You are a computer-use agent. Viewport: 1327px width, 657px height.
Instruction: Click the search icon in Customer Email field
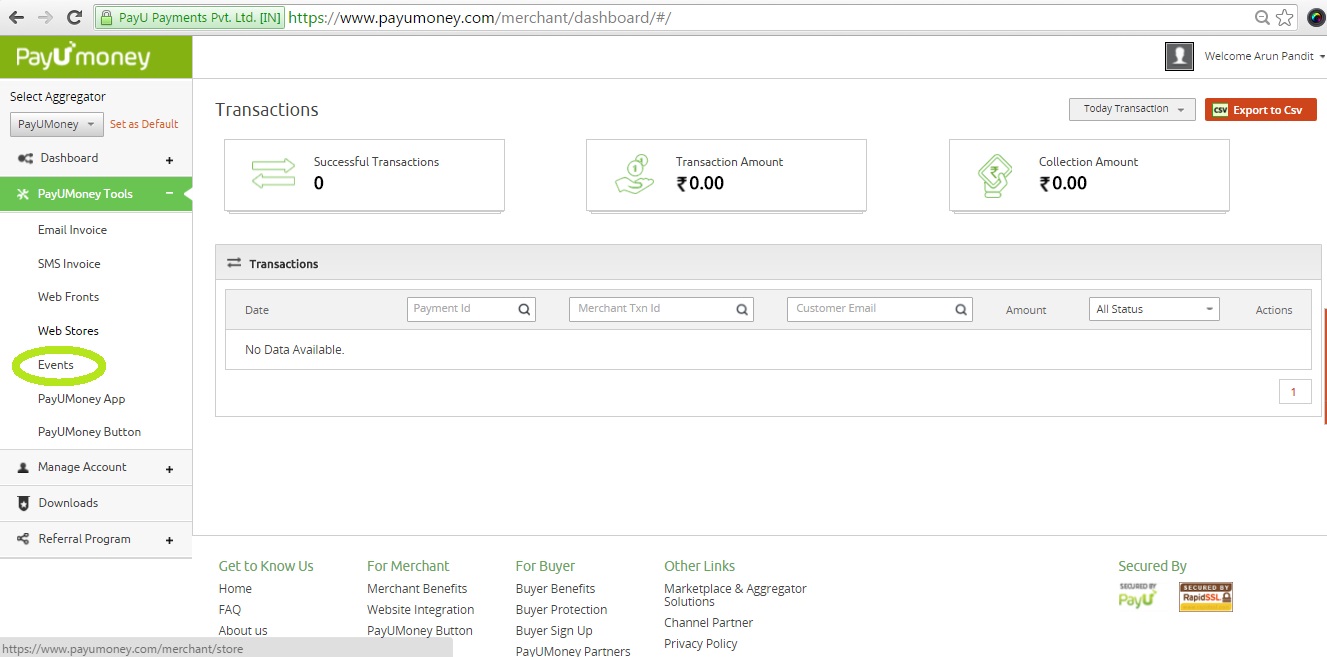(961, 310)
